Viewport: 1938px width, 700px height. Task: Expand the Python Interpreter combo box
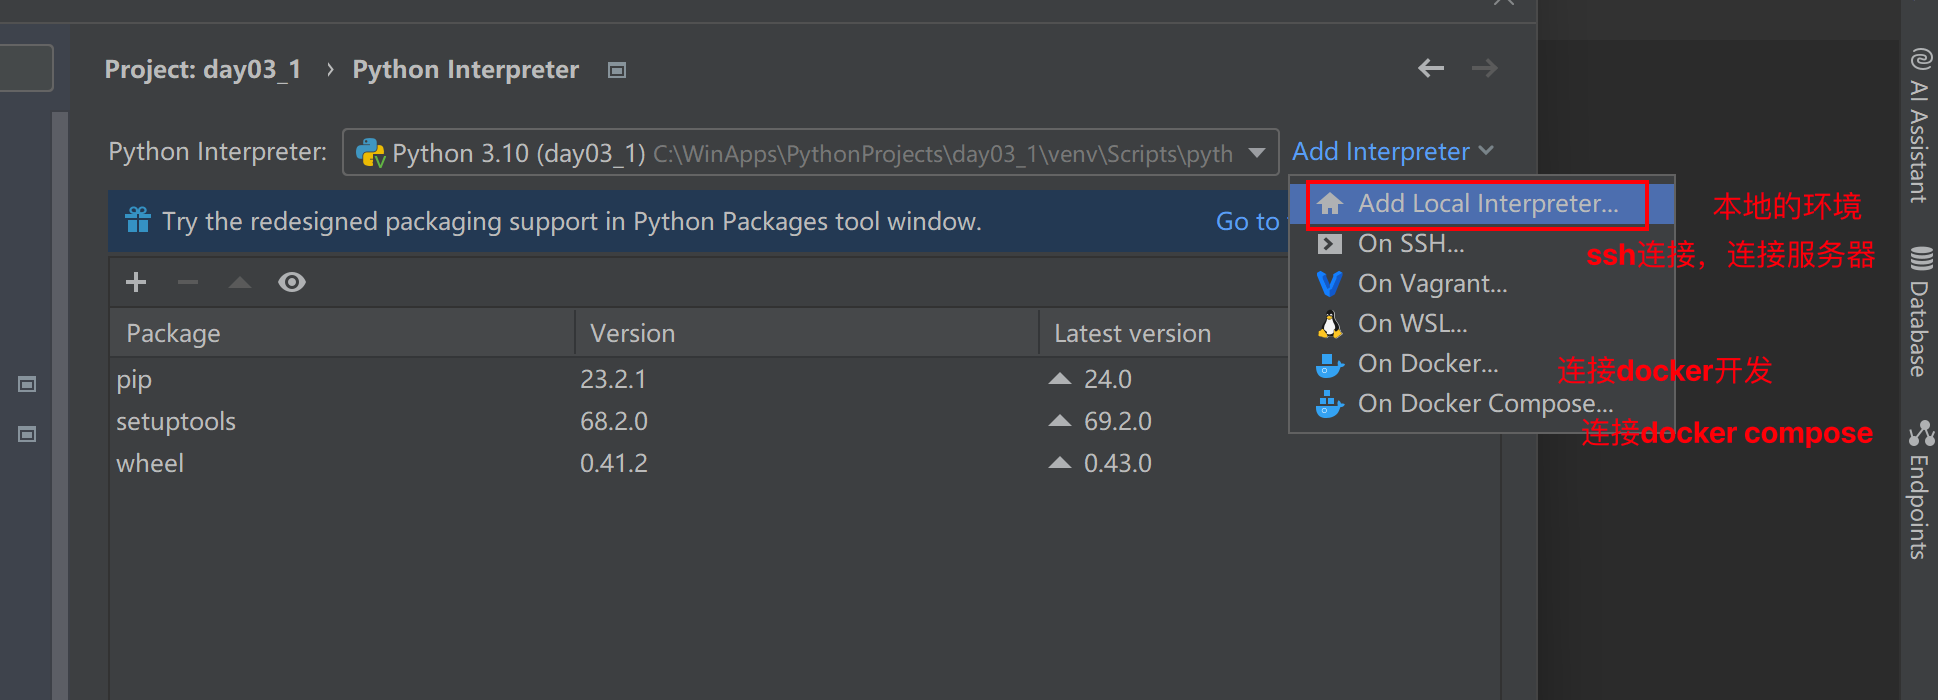[1257, 153]
